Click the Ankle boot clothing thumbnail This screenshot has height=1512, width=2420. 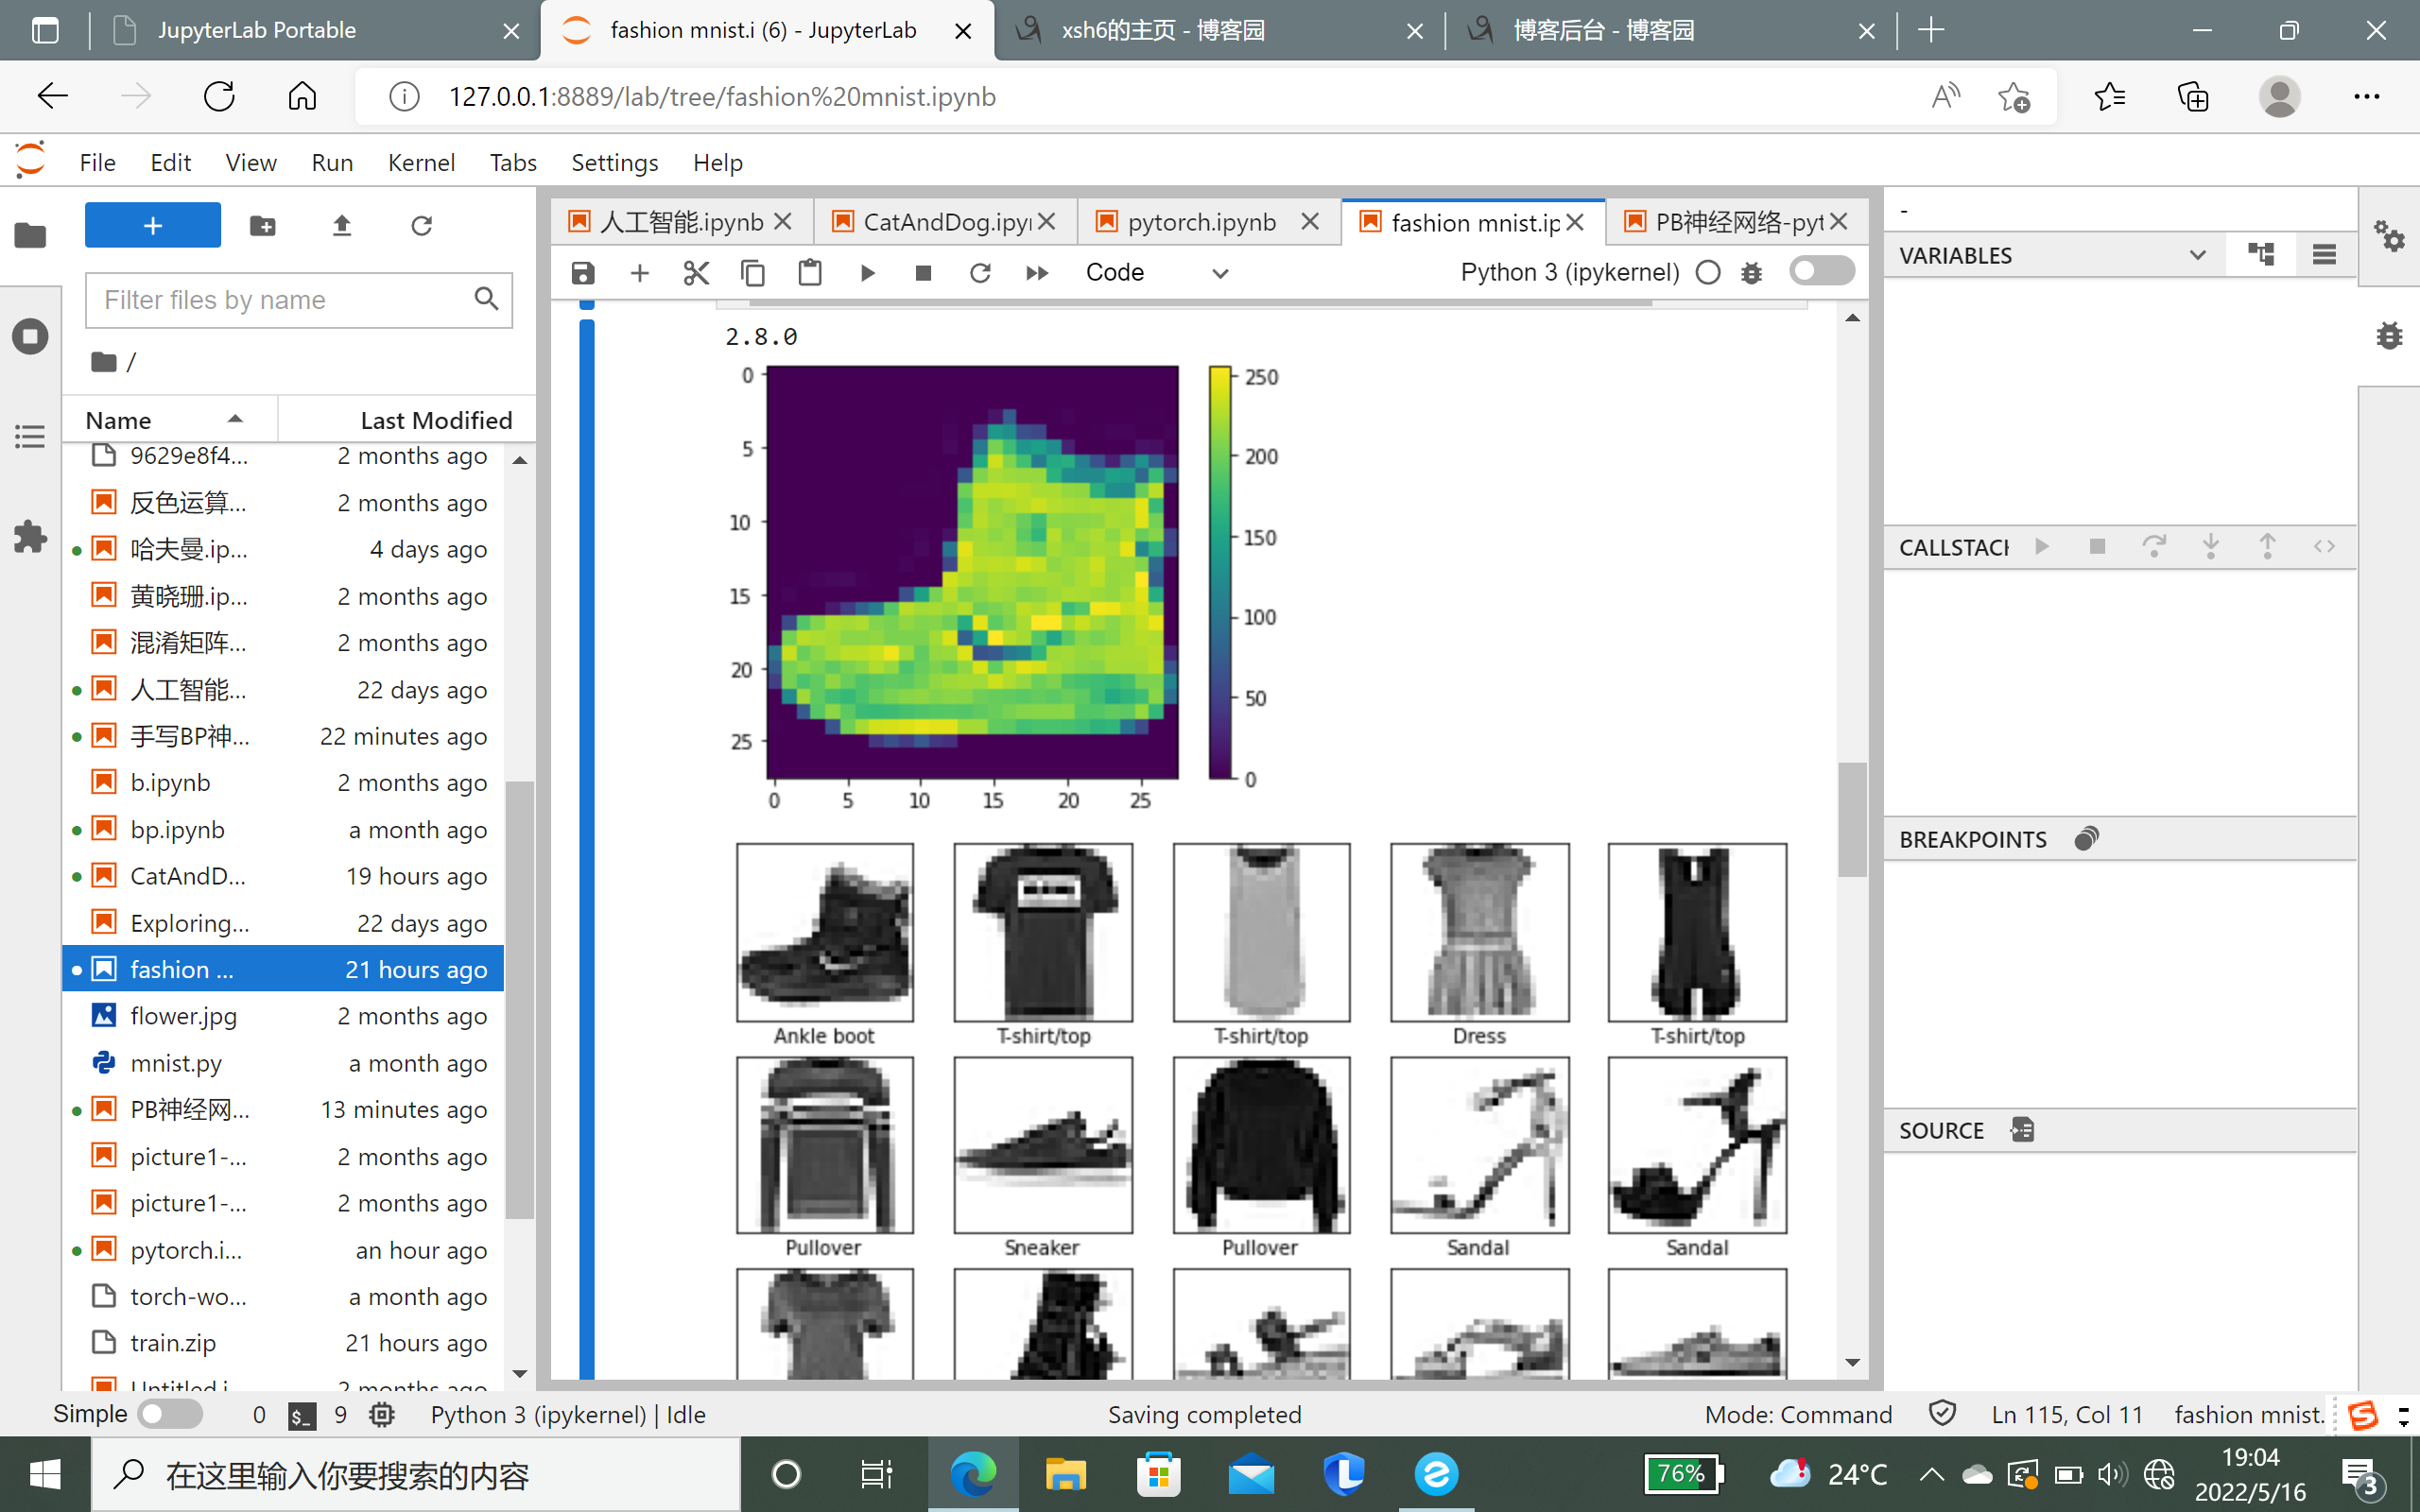[824, 930]
